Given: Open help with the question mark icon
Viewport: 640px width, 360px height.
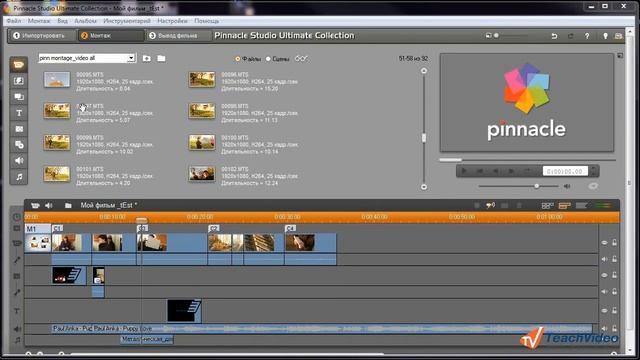Looking at the screenshot, I should click(x=587, y=36).
